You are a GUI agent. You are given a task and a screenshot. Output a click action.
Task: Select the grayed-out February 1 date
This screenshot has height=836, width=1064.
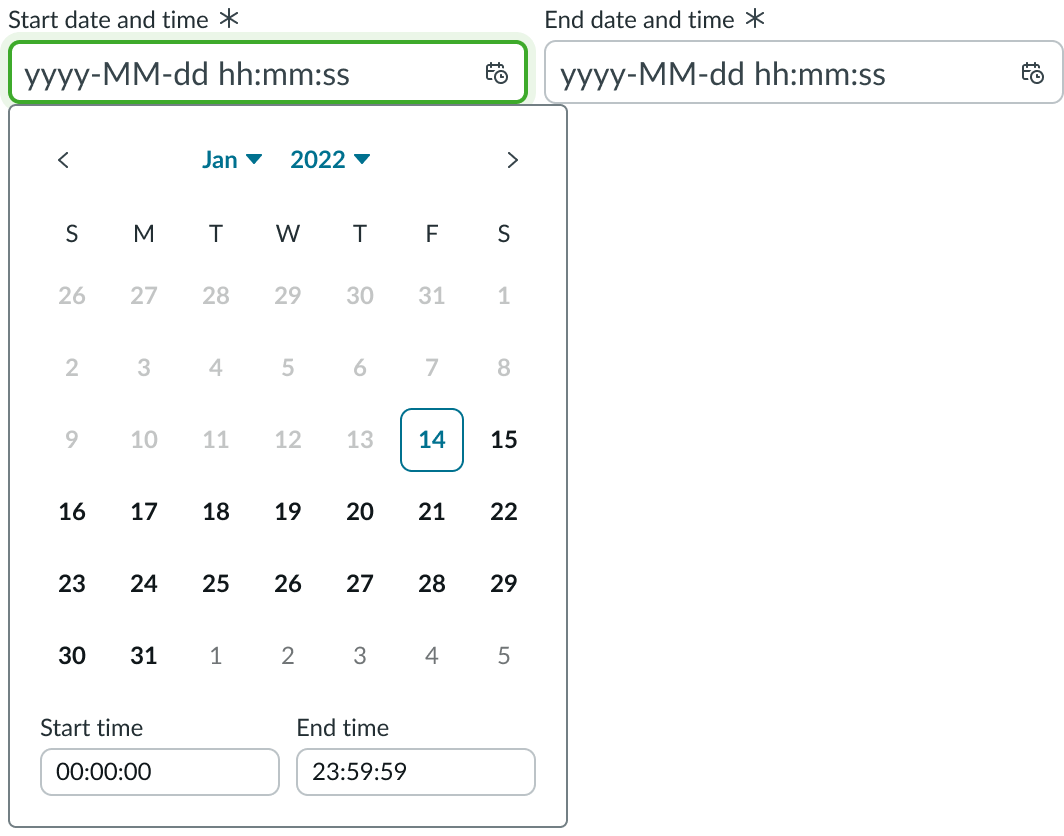[215, 655]
